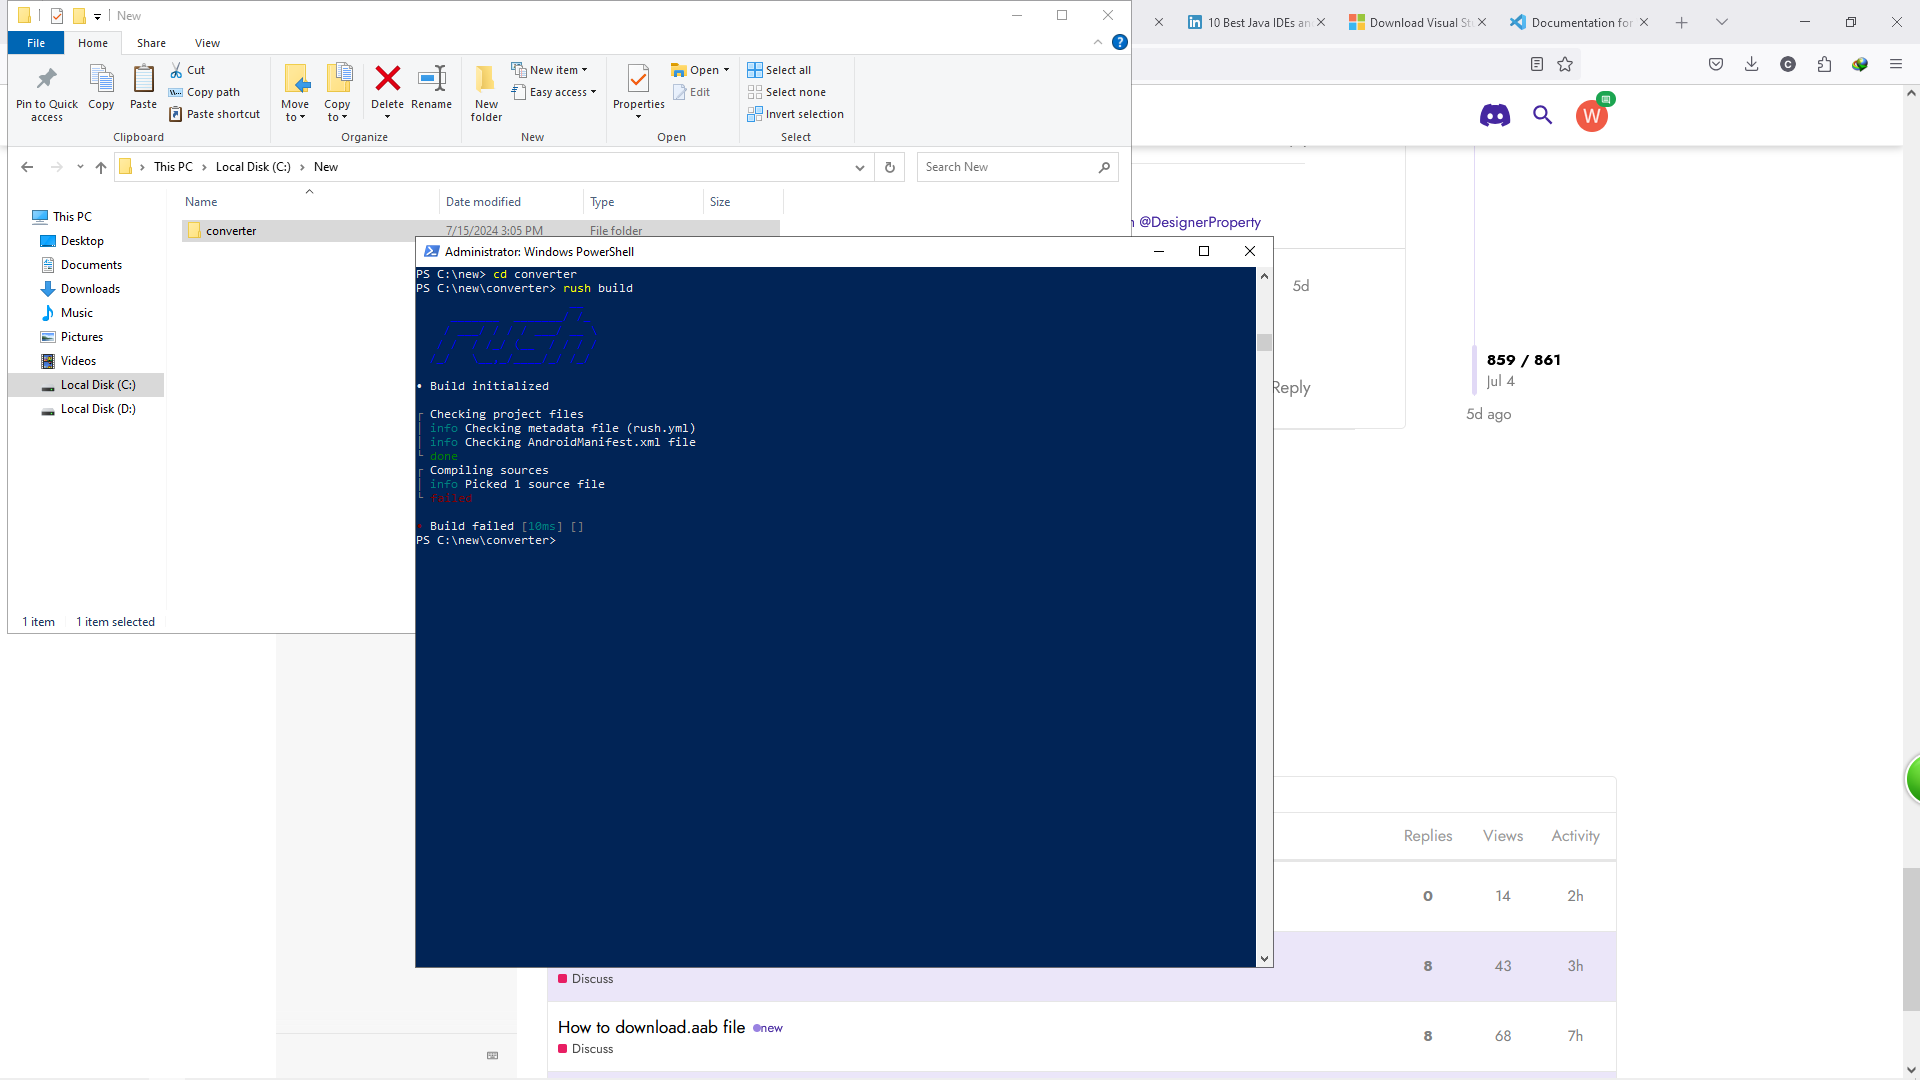Switch to the View ribbon tab
The image size is (1920, 1080).
point(207,43)
